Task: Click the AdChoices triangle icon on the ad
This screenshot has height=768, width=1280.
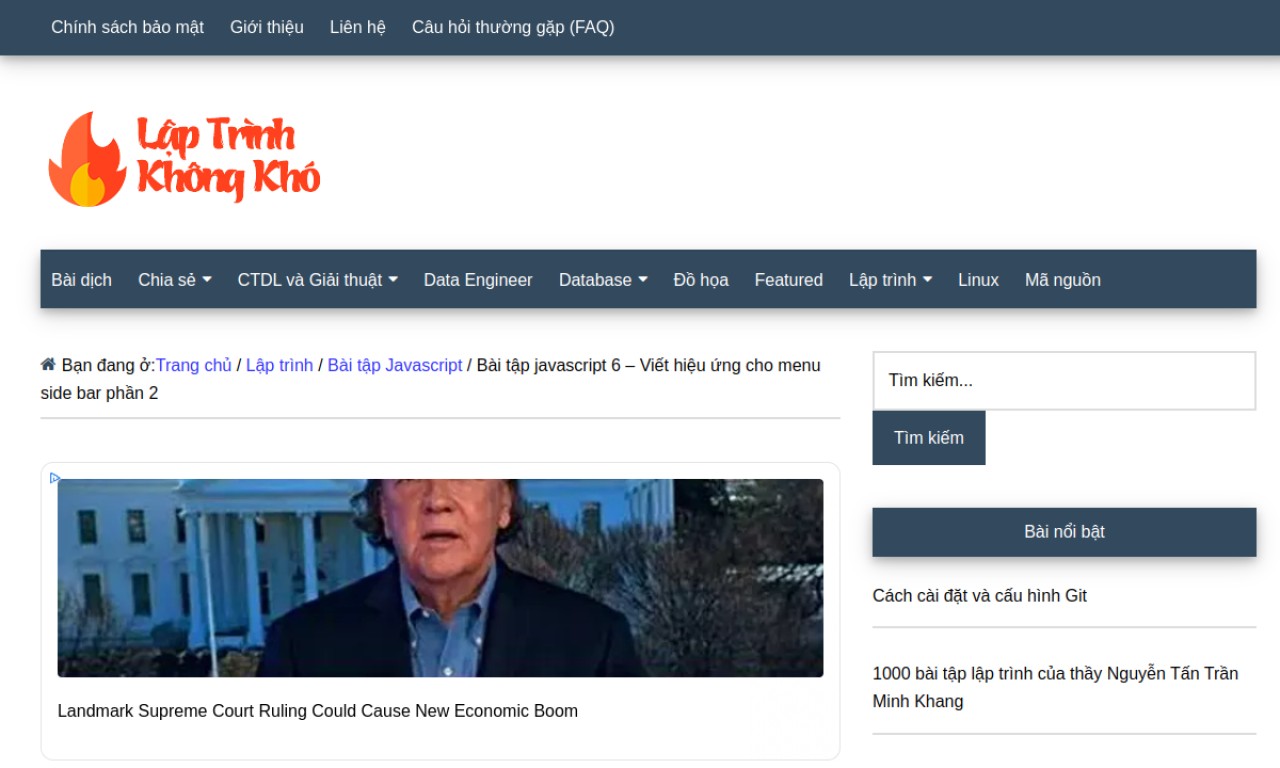Action: pos(55,478)
